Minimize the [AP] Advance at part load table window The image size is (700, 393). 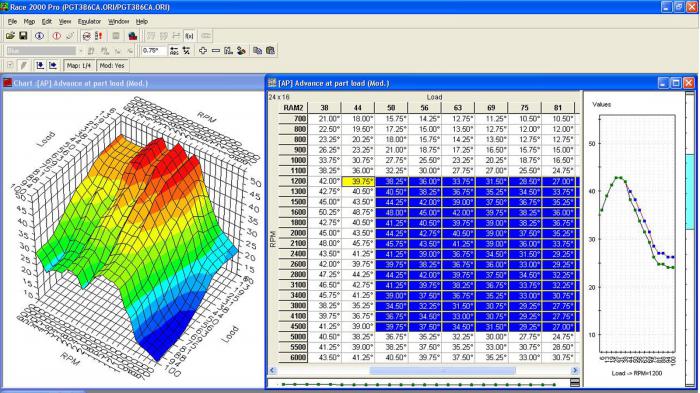pyautogui.click(x=663, y=83)
